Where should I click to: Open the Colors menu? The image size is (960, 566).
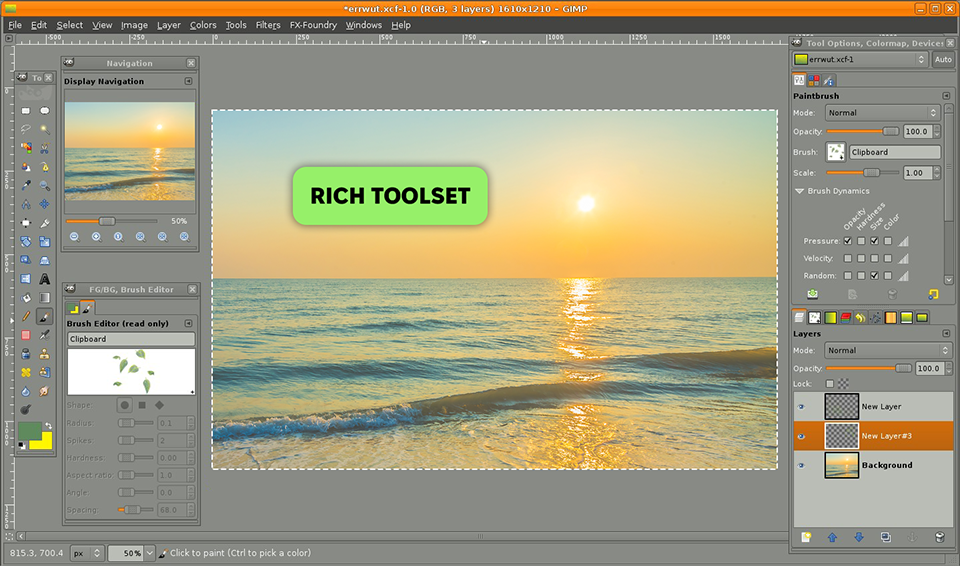(x=203, y=25)
